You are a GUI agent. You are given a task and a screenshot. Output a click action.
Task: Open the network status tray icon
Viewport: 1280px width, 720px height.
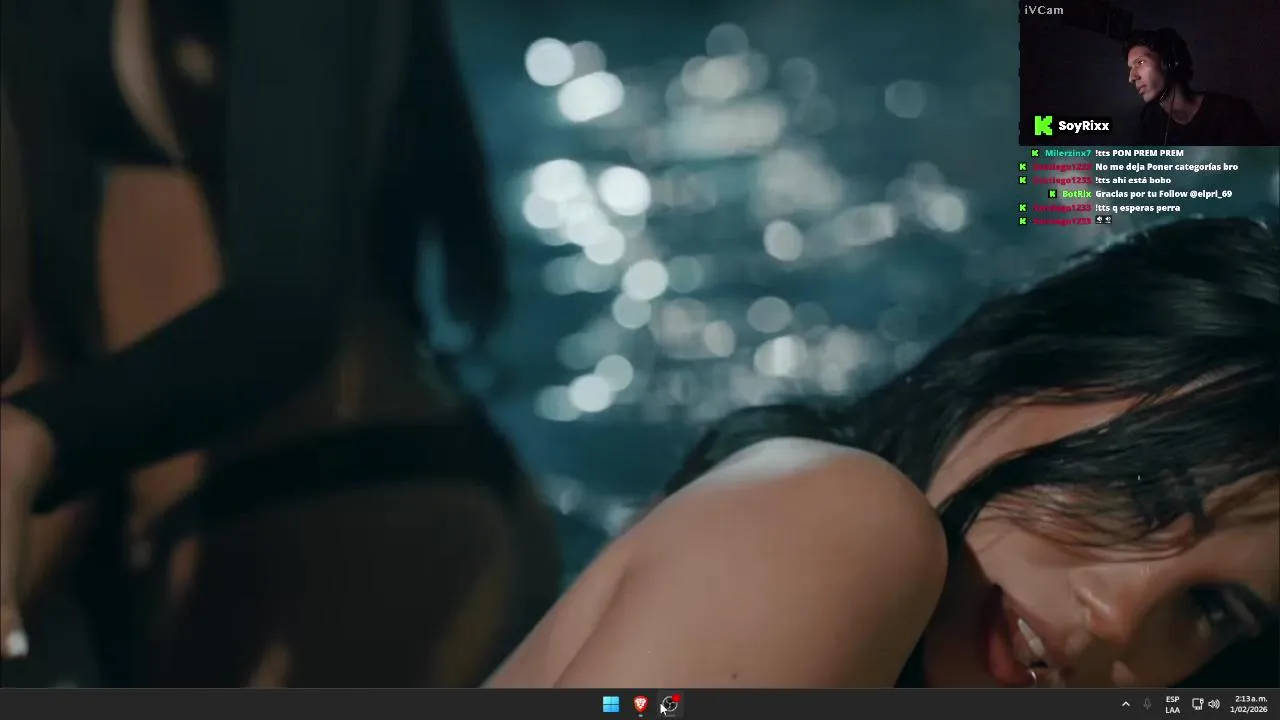[x=1197, y=704]
